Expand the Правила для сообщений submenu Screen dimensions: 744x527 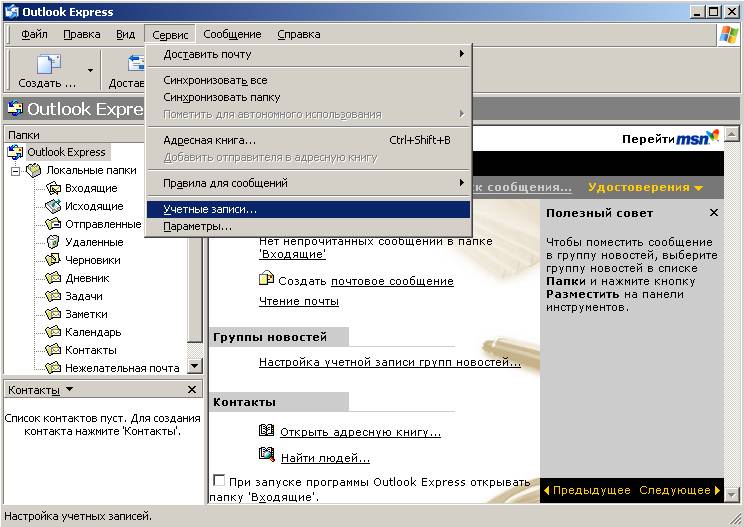tap(308, 183)
